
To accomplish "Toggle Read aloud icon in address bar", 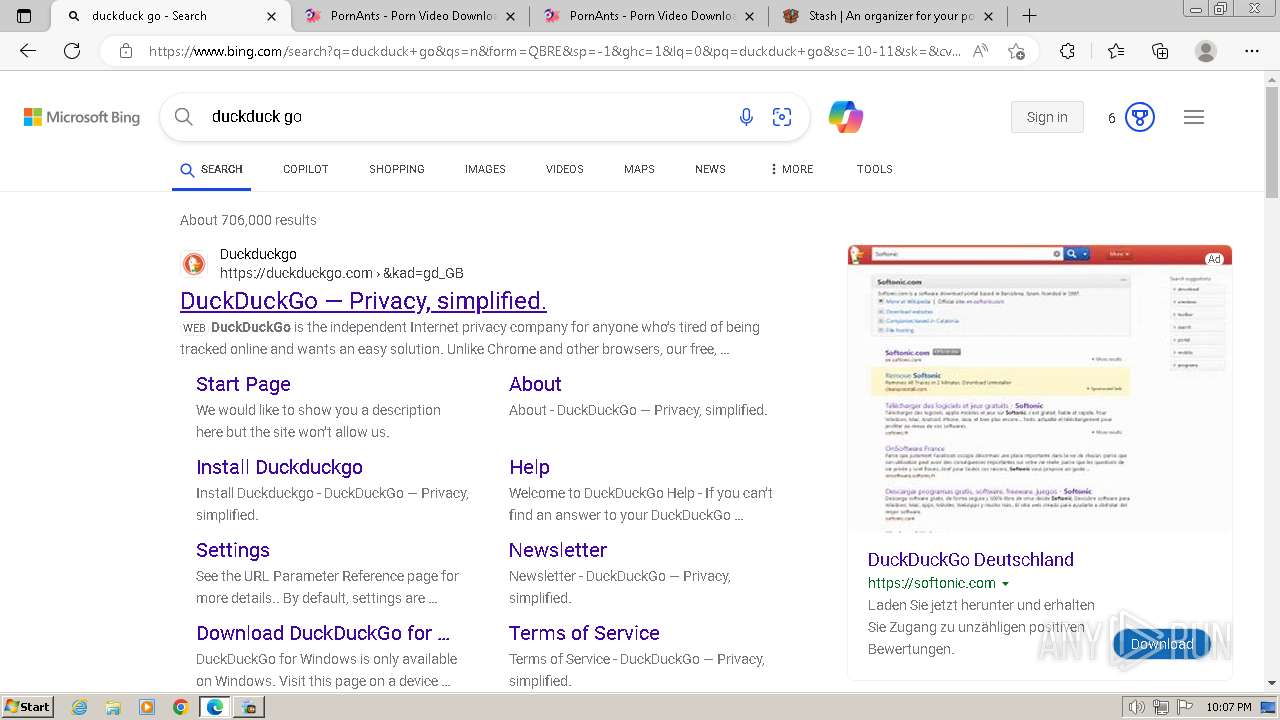I will pos(981,51).
